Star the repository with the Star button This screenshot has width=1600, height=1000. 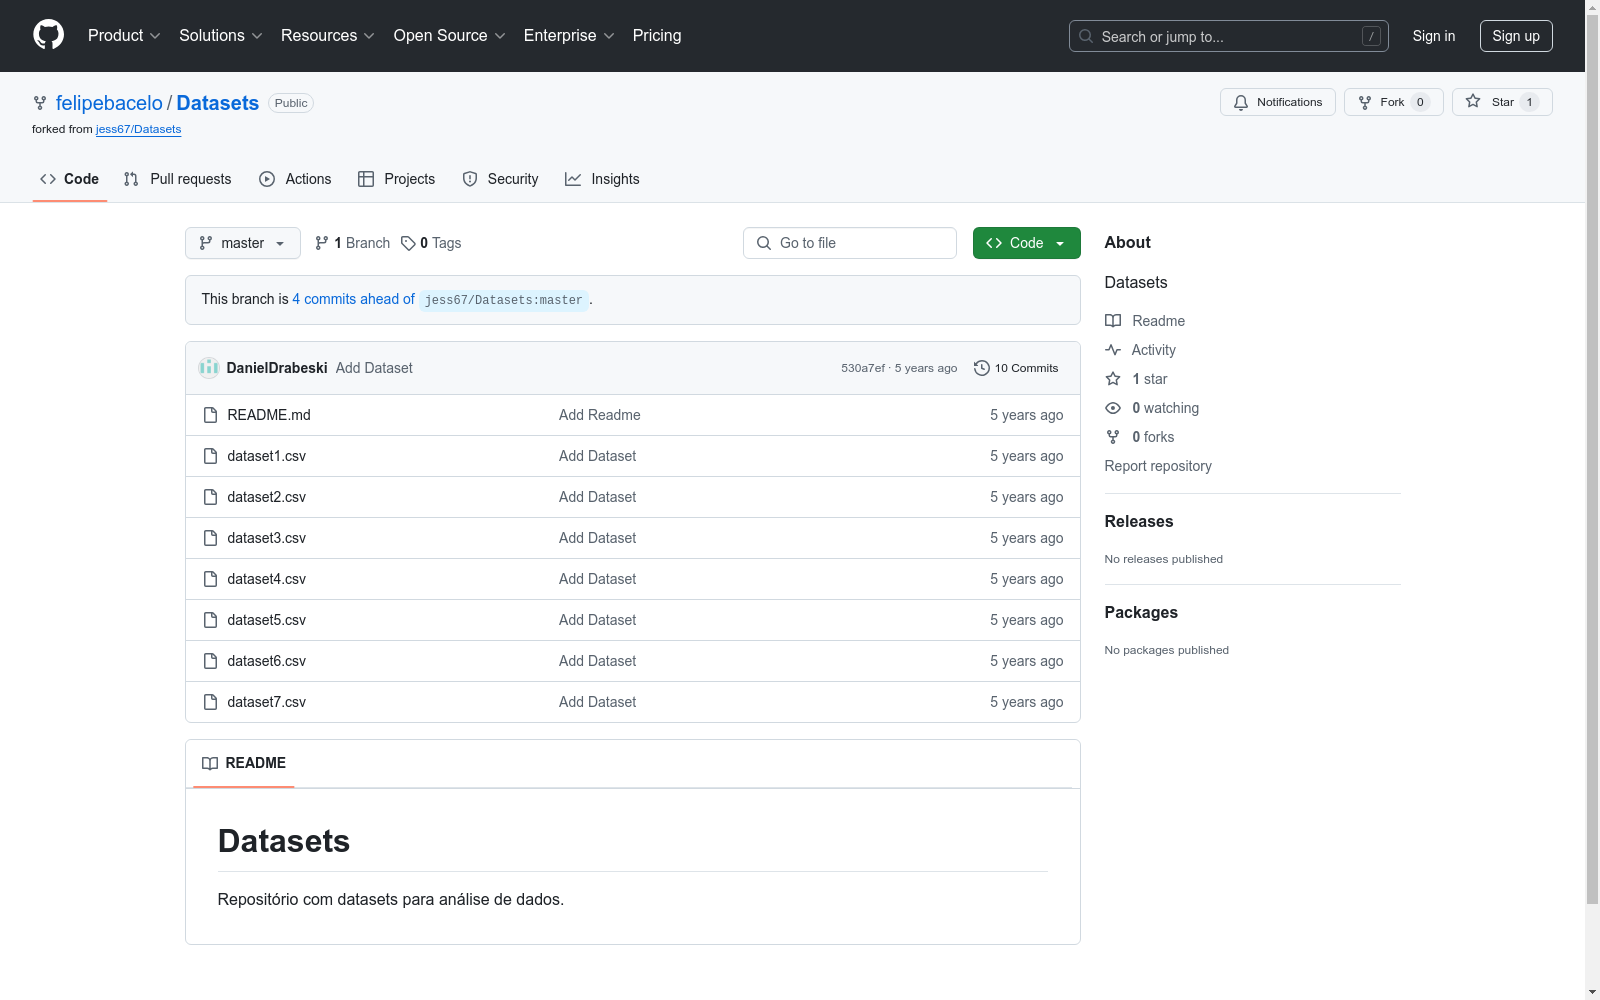click(1502, 102)
